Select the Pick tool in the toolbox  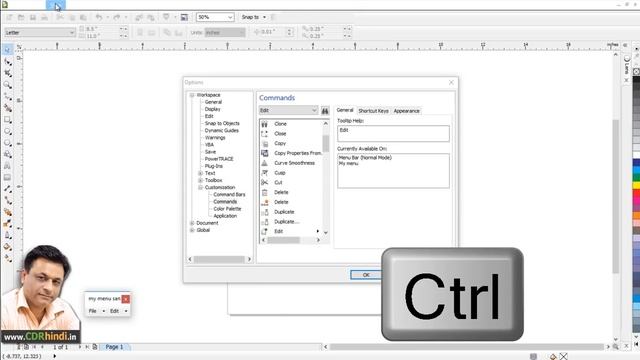coord(7,50)
